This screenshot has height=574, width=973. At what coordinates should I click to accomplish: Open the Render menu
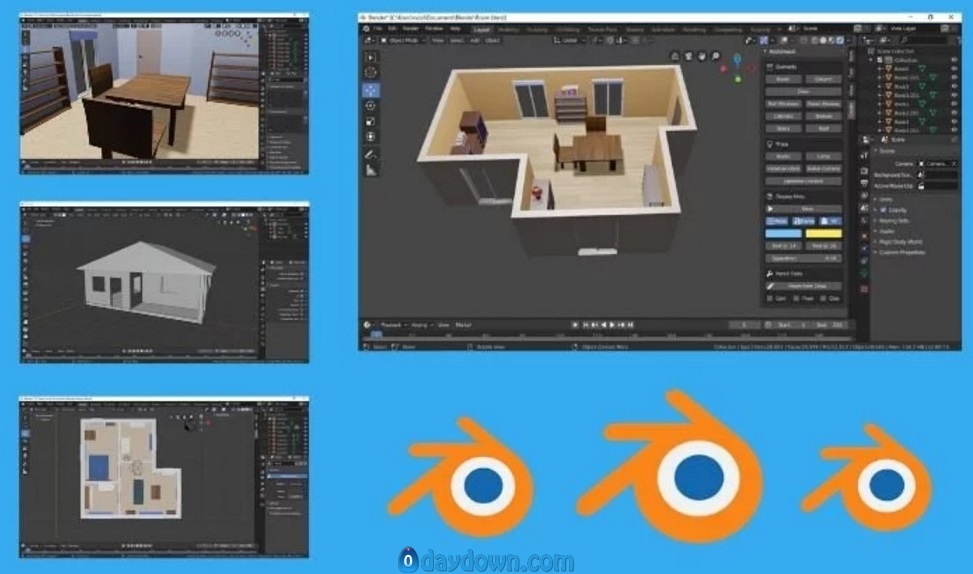[410, 29]
